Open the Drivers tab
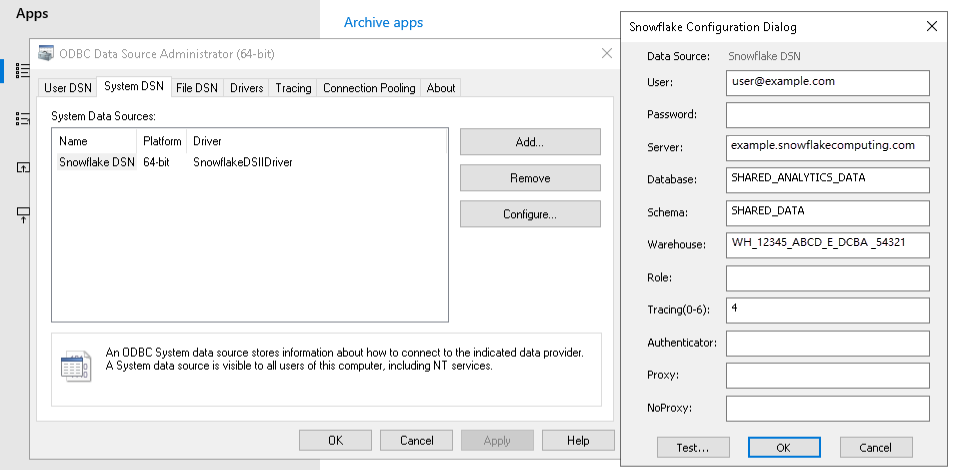The height and width of the screenshot is (470, 955). pos(247,88)
